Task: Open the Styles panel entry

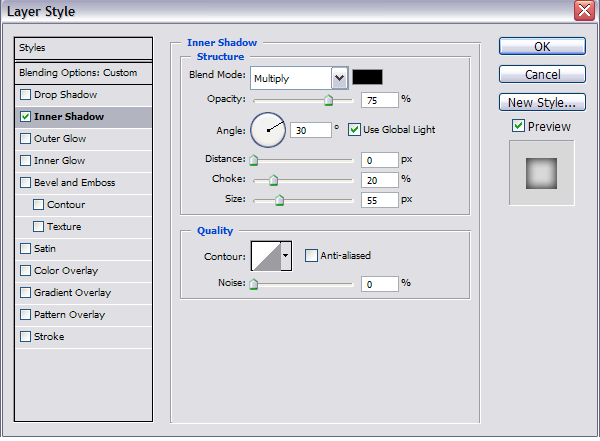Action: pos(83,48)
